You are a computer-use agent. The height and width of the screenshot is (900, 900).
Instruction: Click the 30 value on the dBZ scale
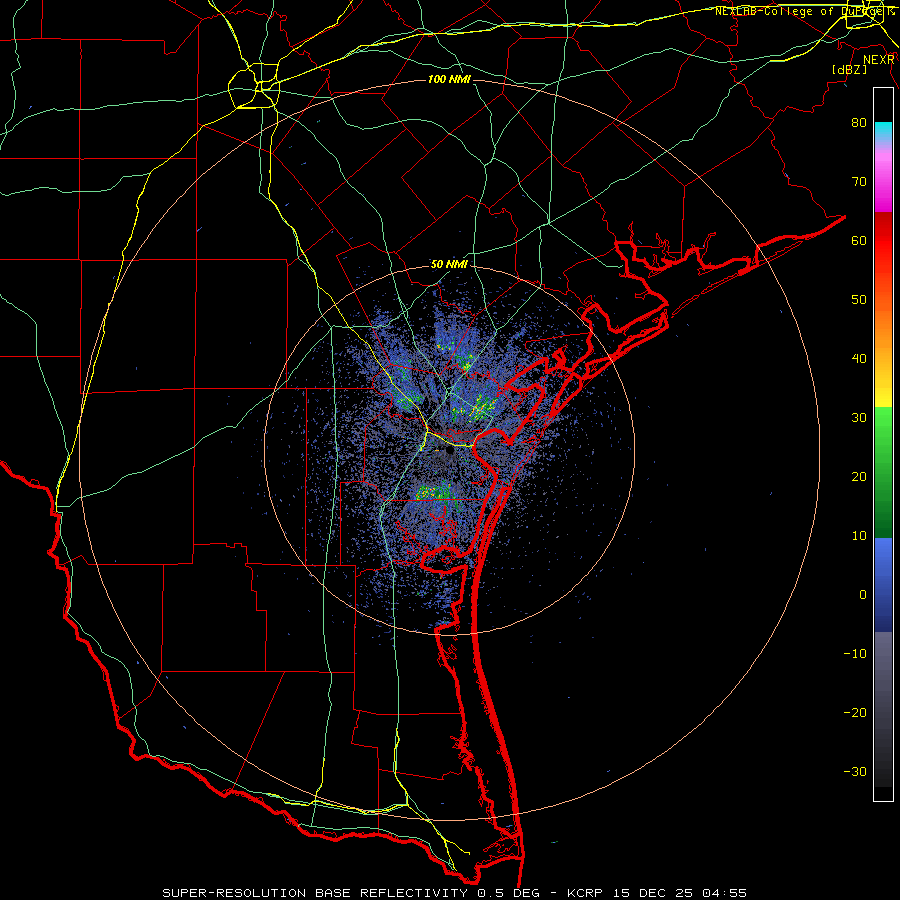(859, 418)
